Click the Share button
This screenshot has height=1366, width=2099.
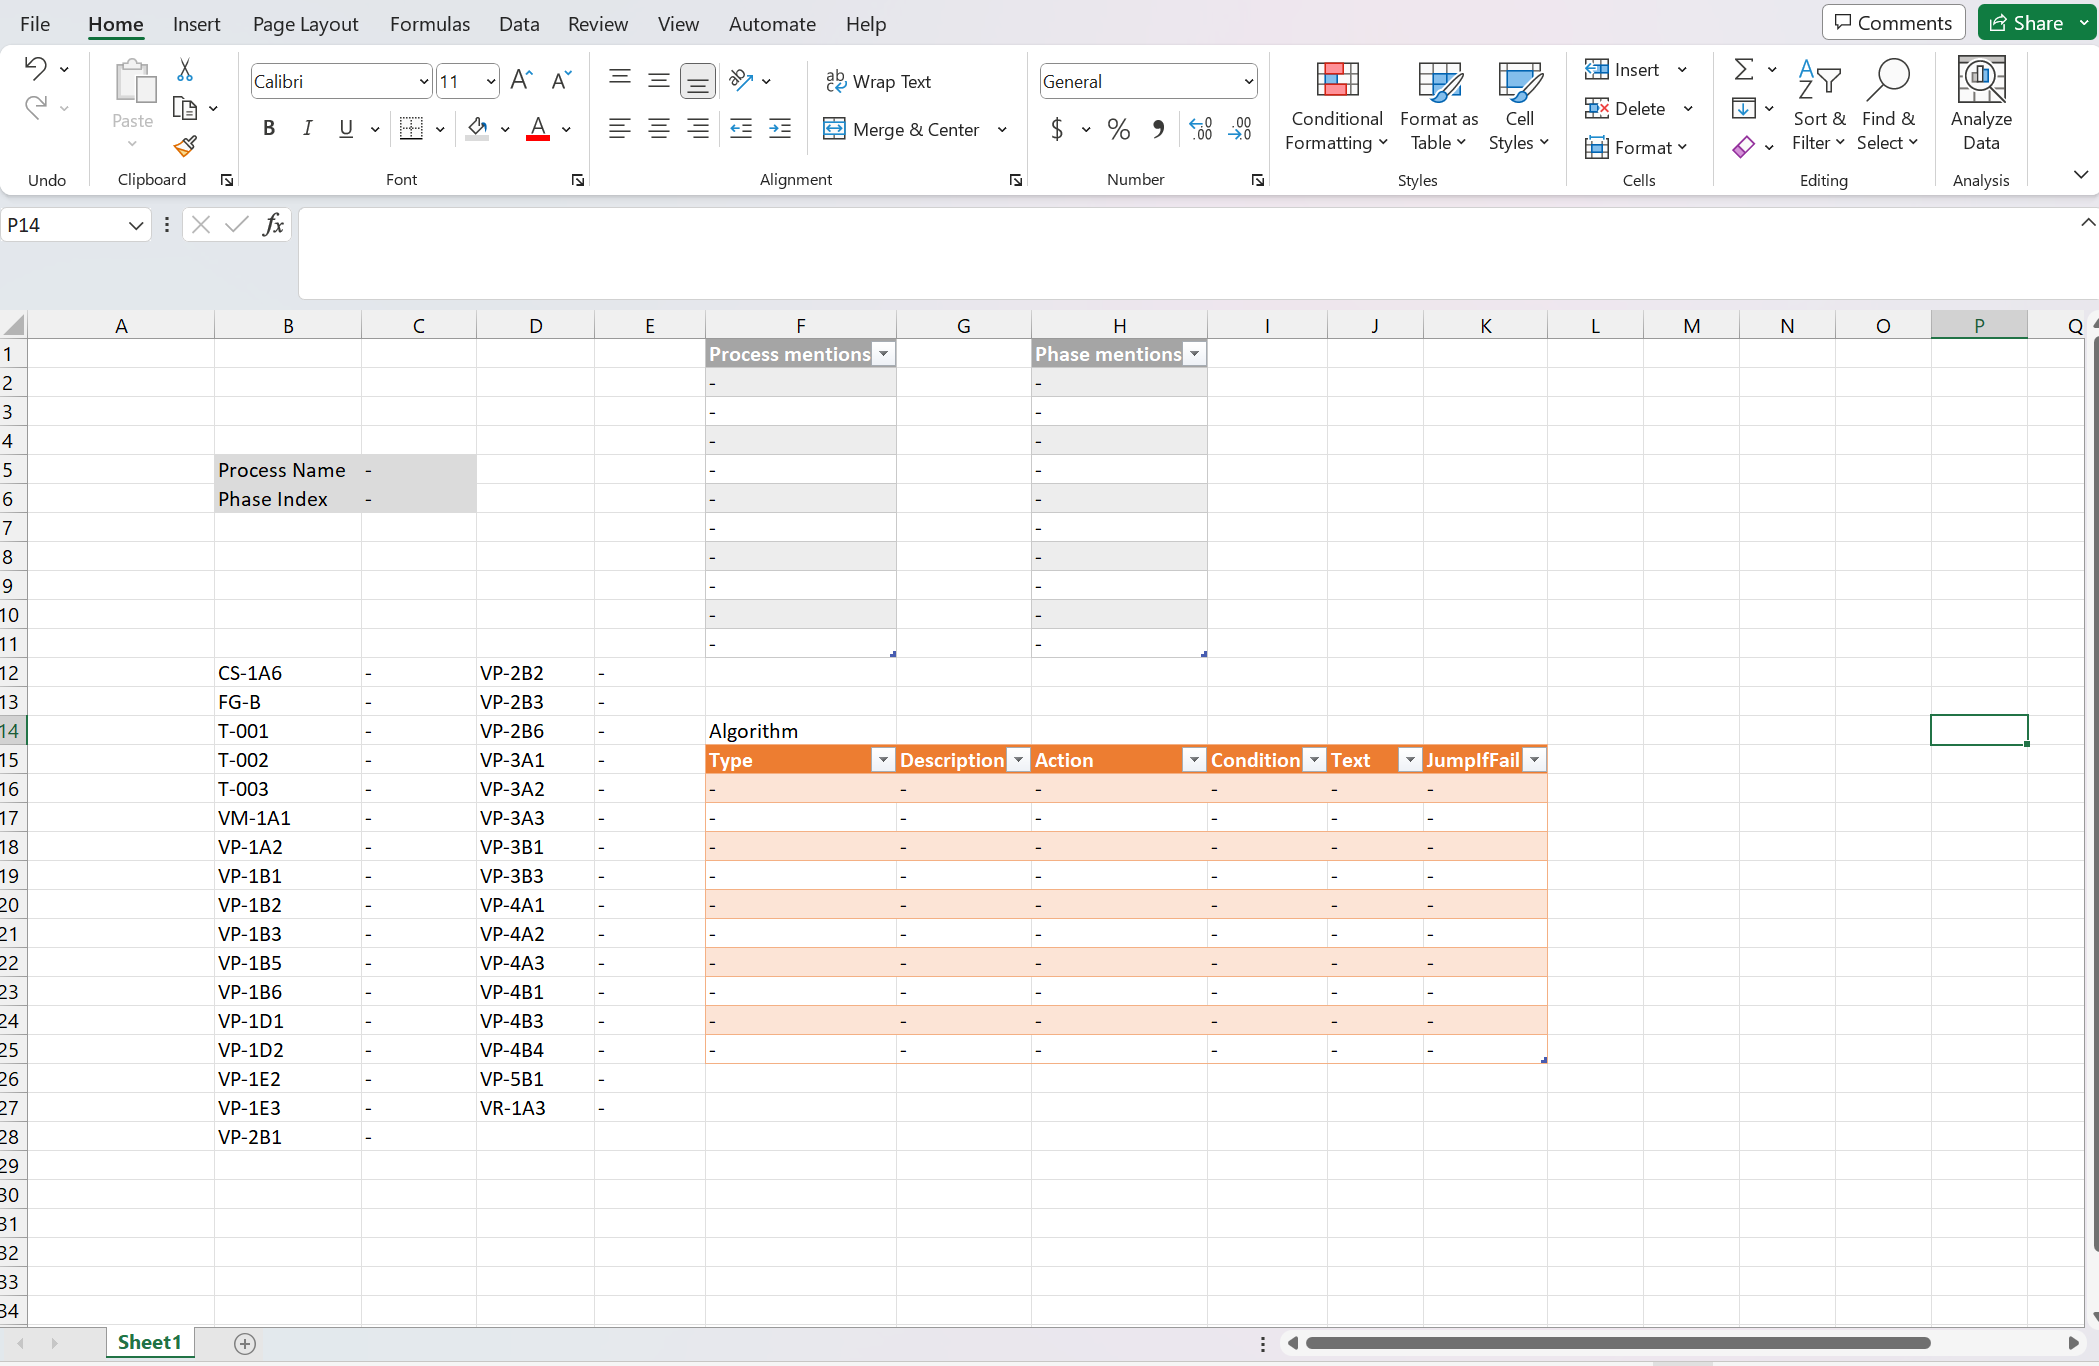[x=2026, y=23]
